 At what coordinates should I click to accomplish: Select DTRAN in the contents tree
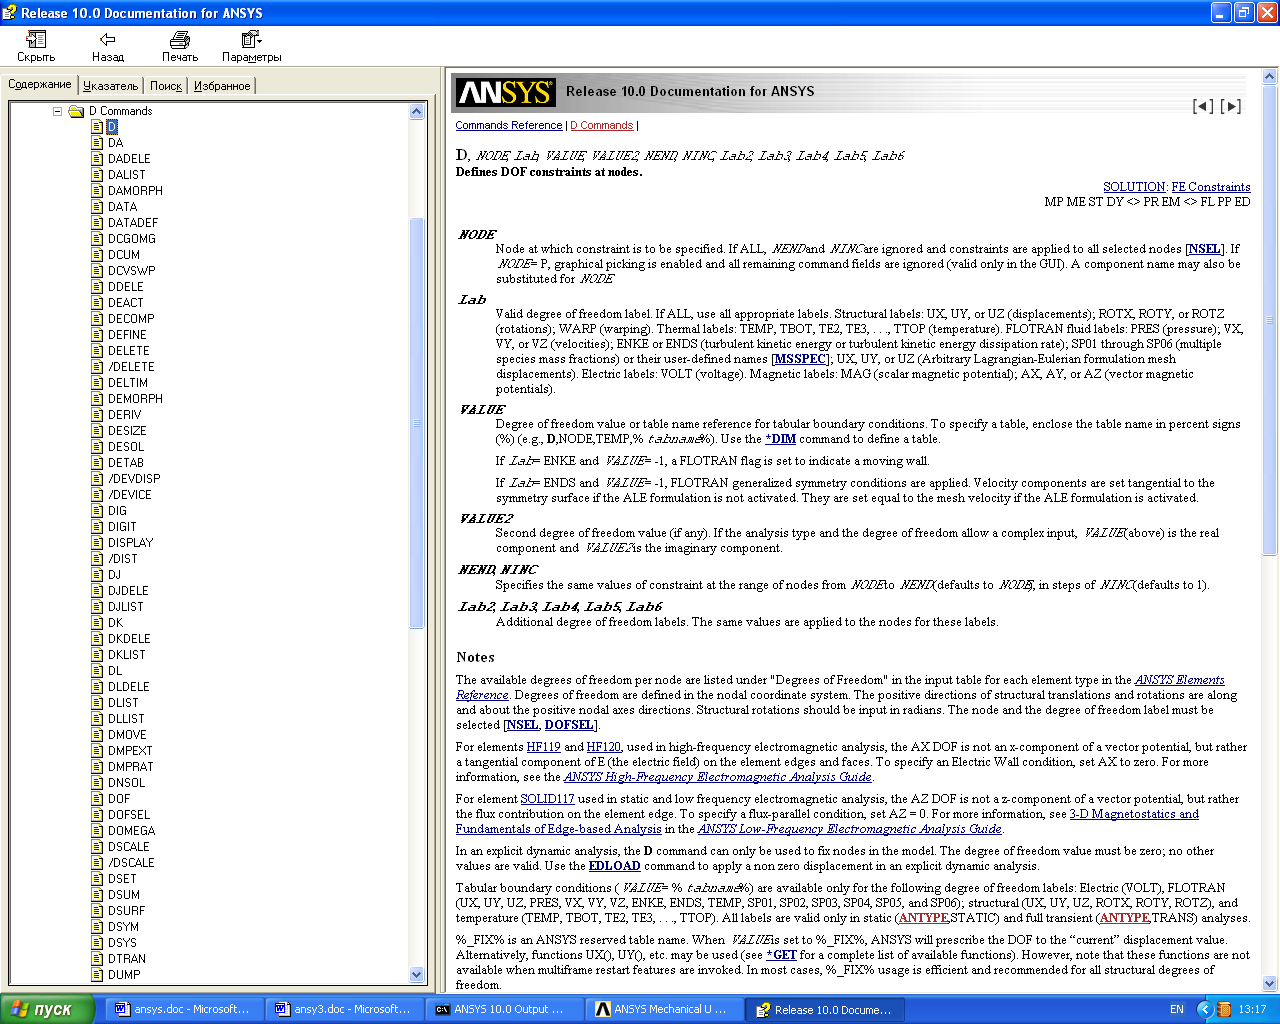click(127, 959)
